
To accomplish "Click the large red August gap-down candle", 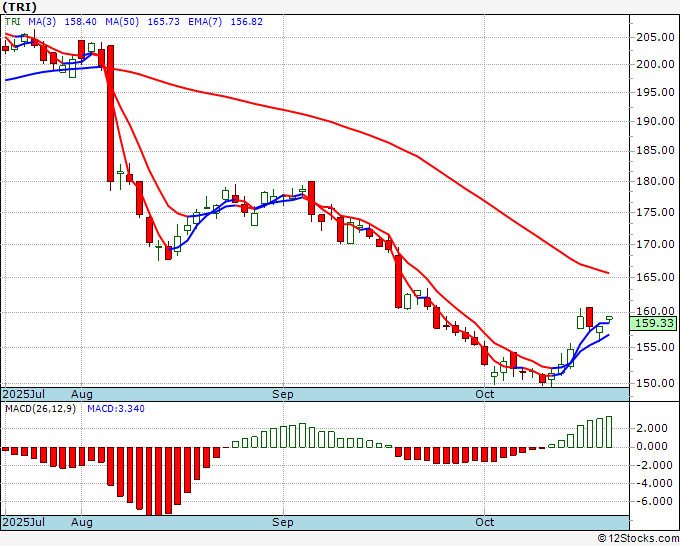I will (111, 113).
